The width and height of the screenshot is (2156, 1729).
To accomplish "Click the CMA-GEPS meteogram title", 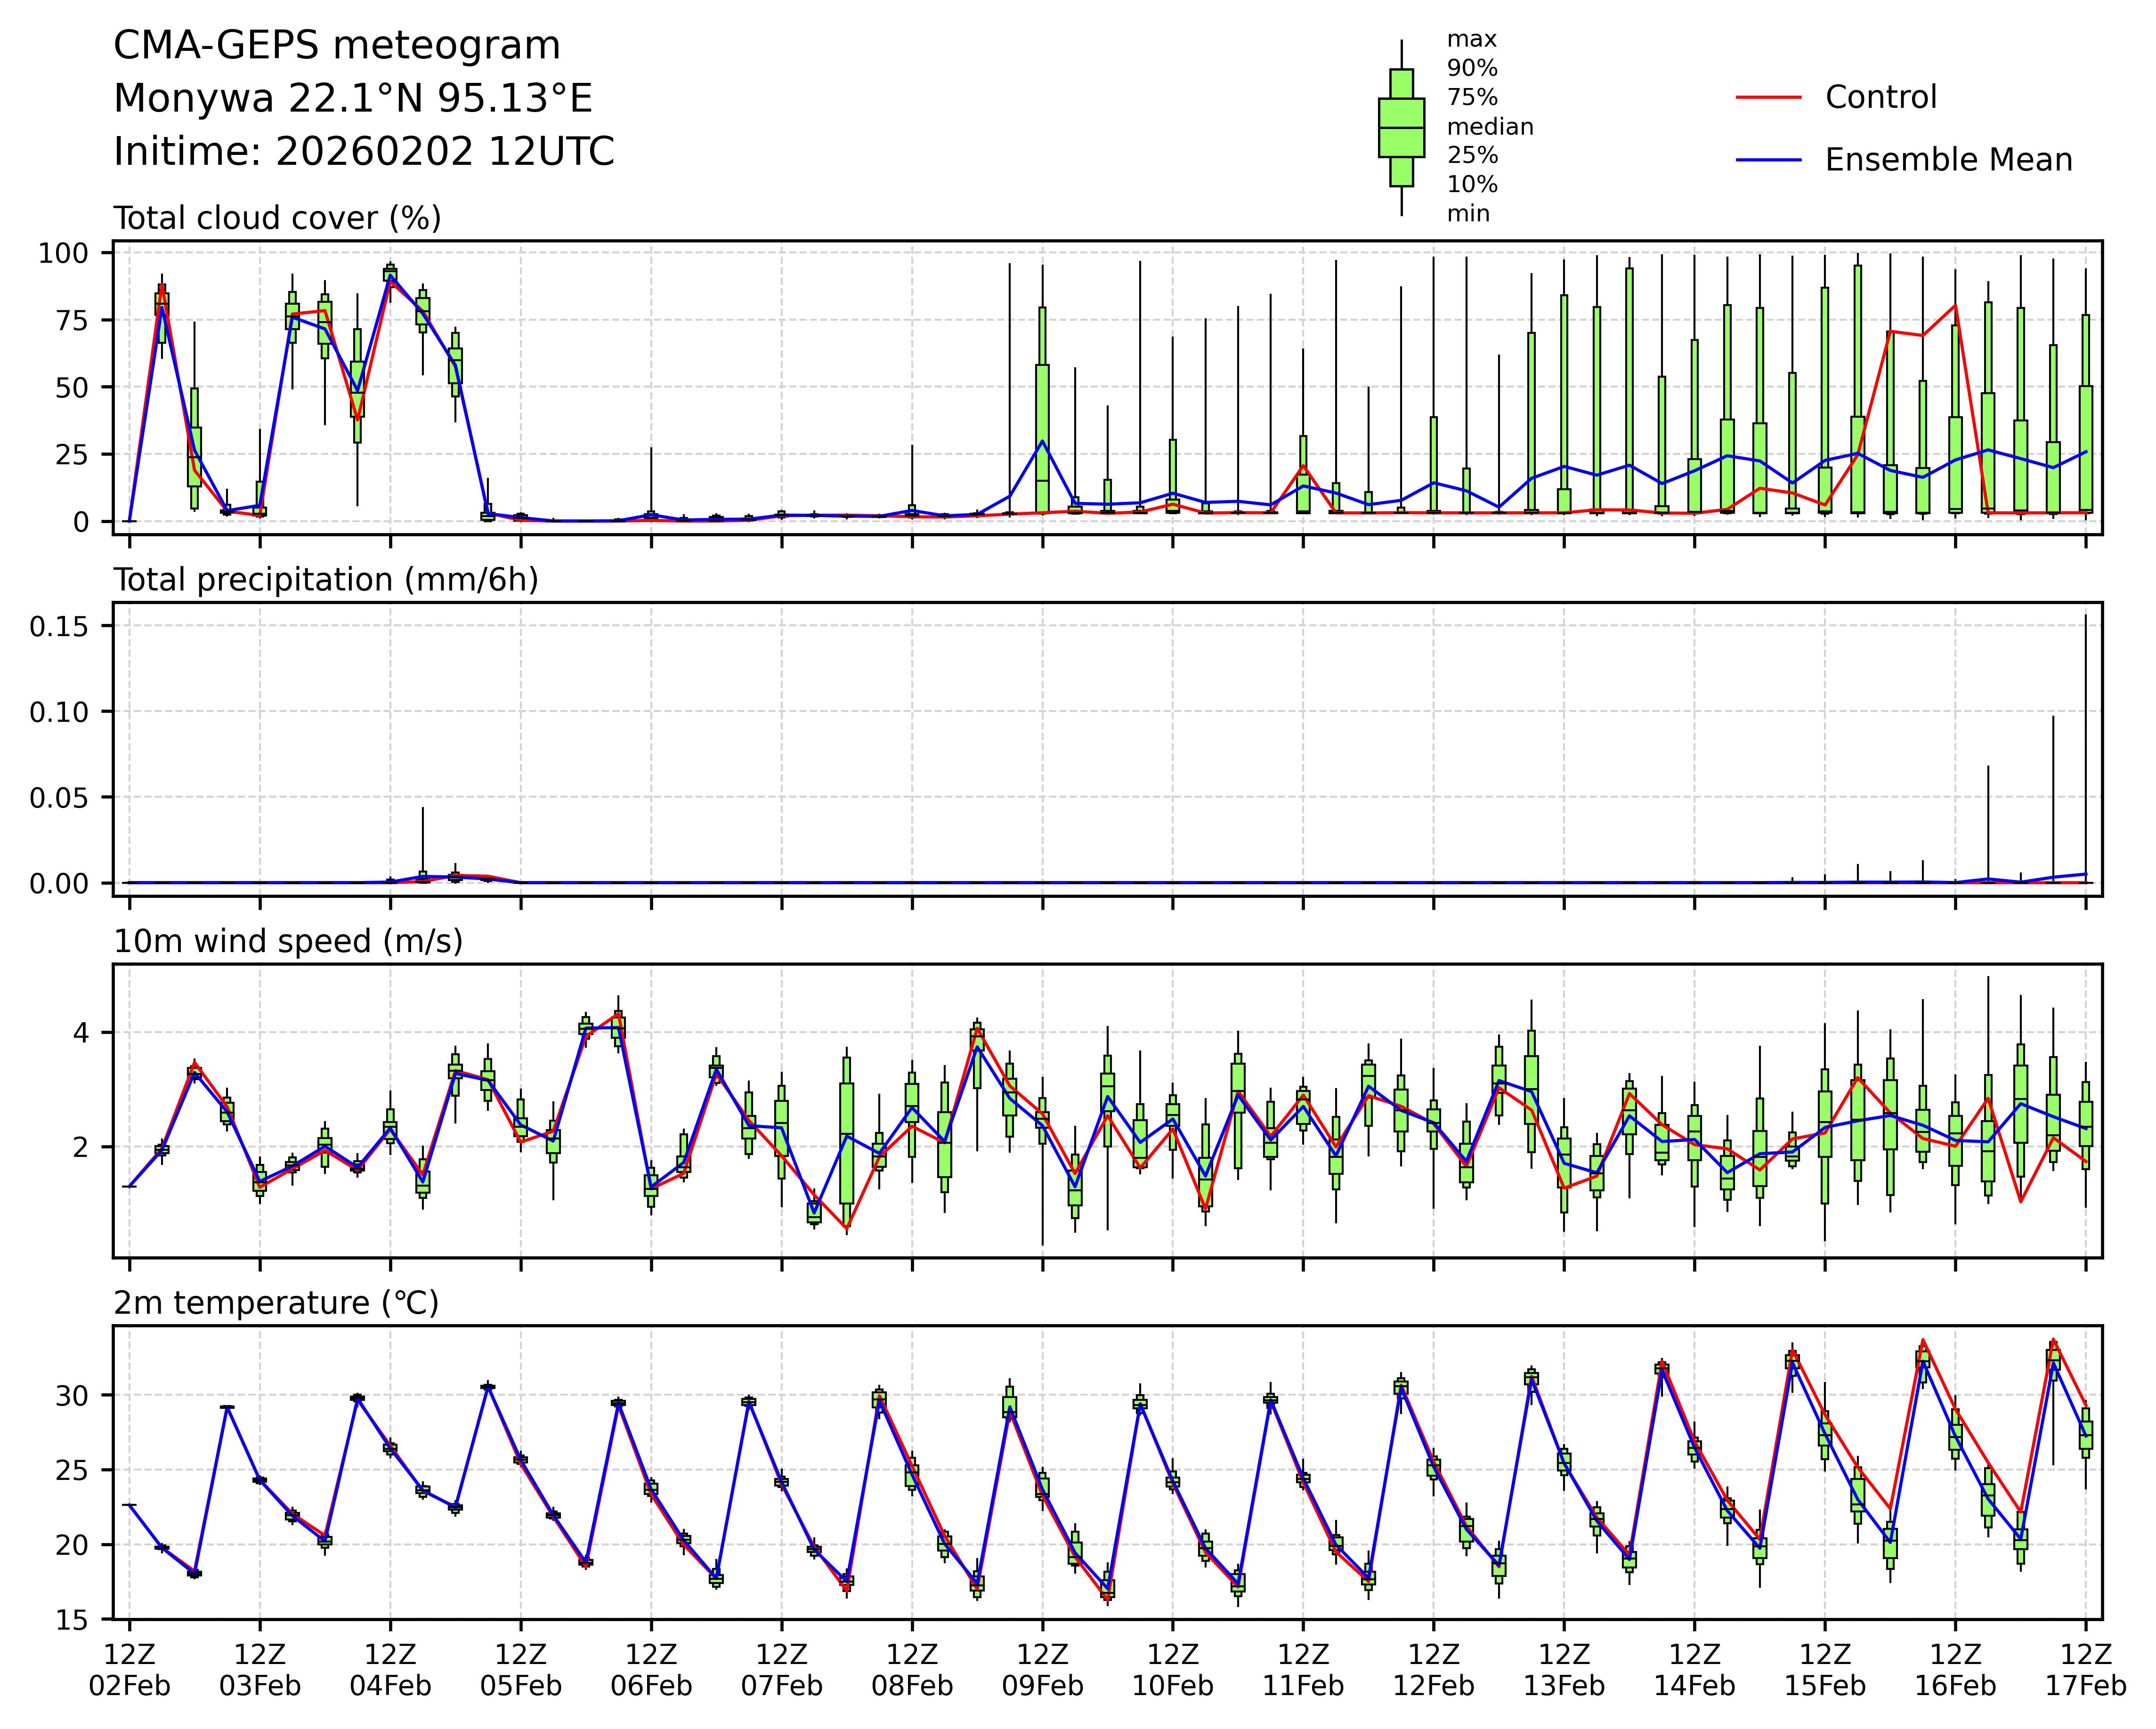I will [337, 46].
